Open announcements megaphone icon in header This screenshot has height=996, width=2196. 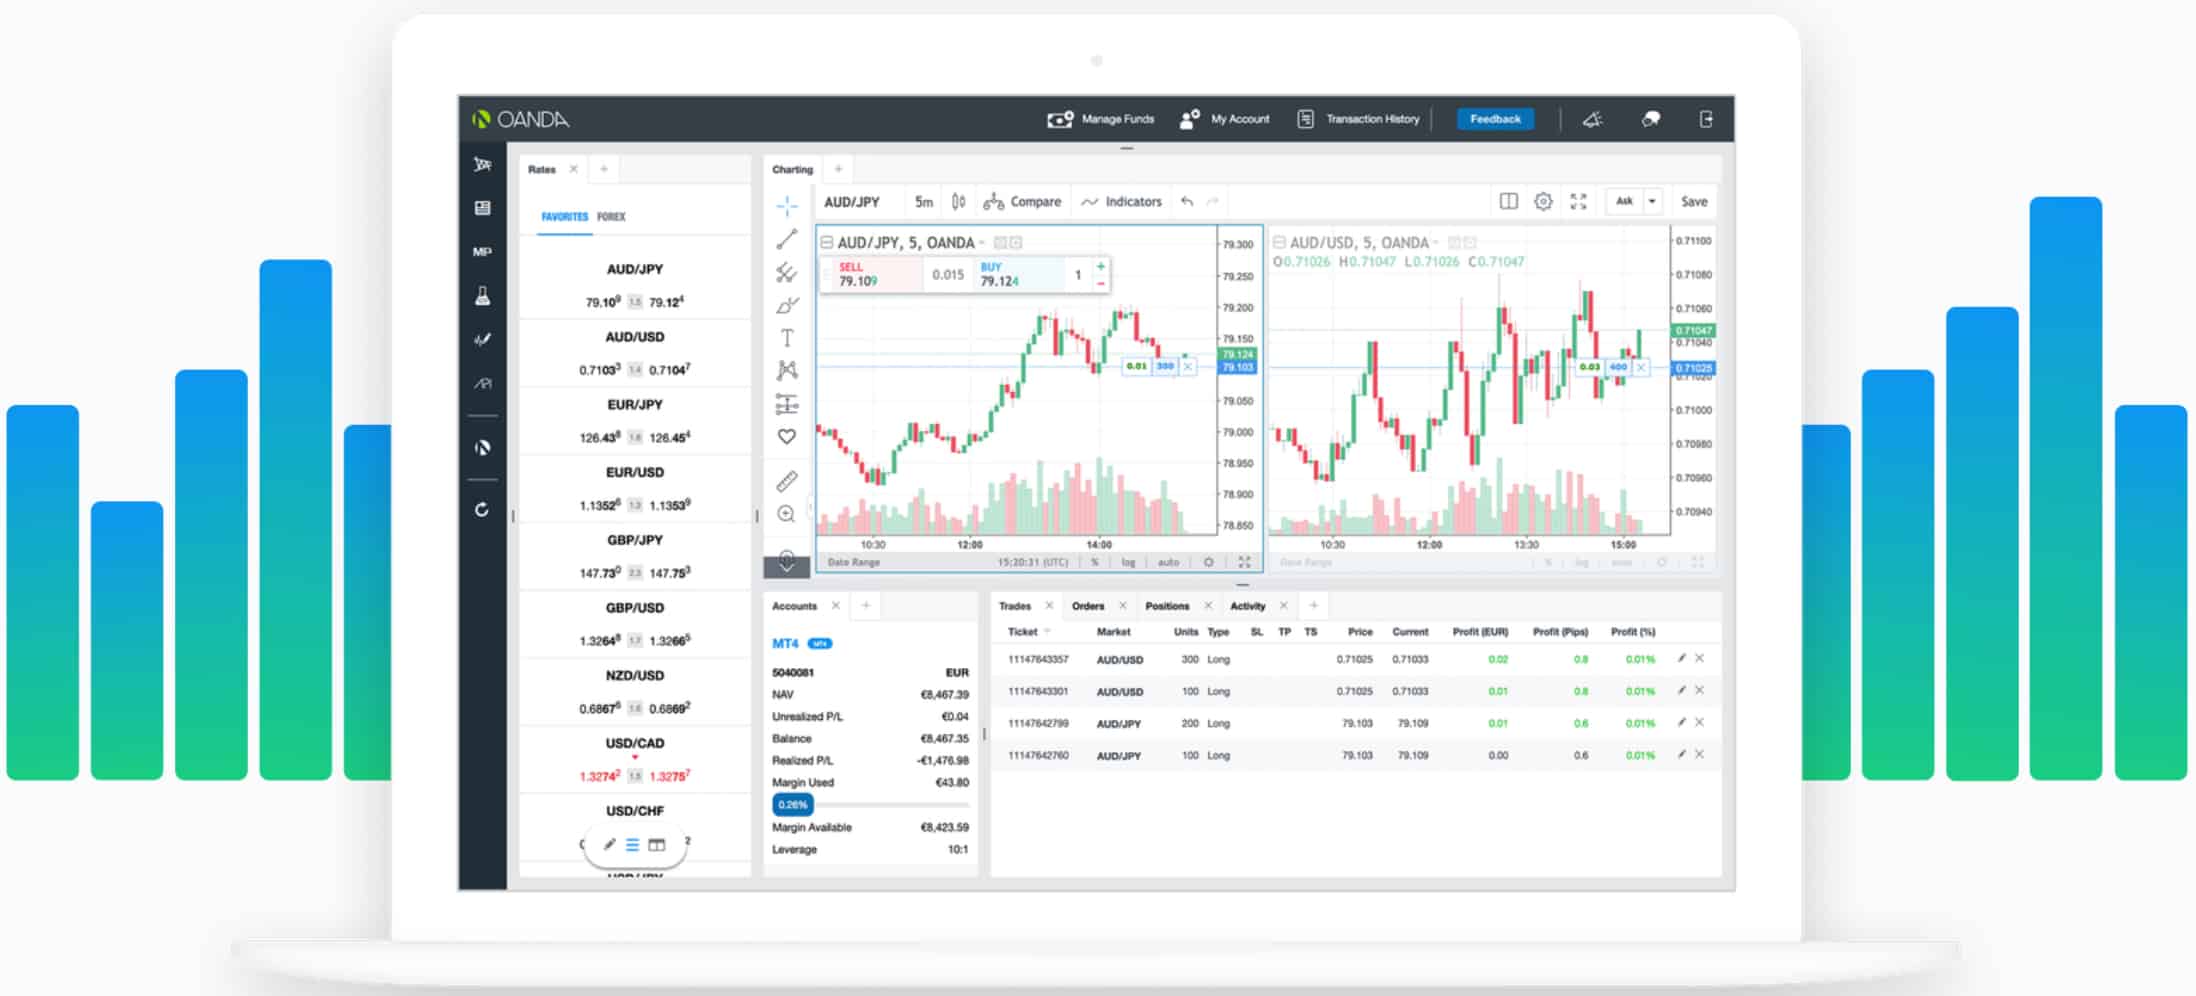1593,119
